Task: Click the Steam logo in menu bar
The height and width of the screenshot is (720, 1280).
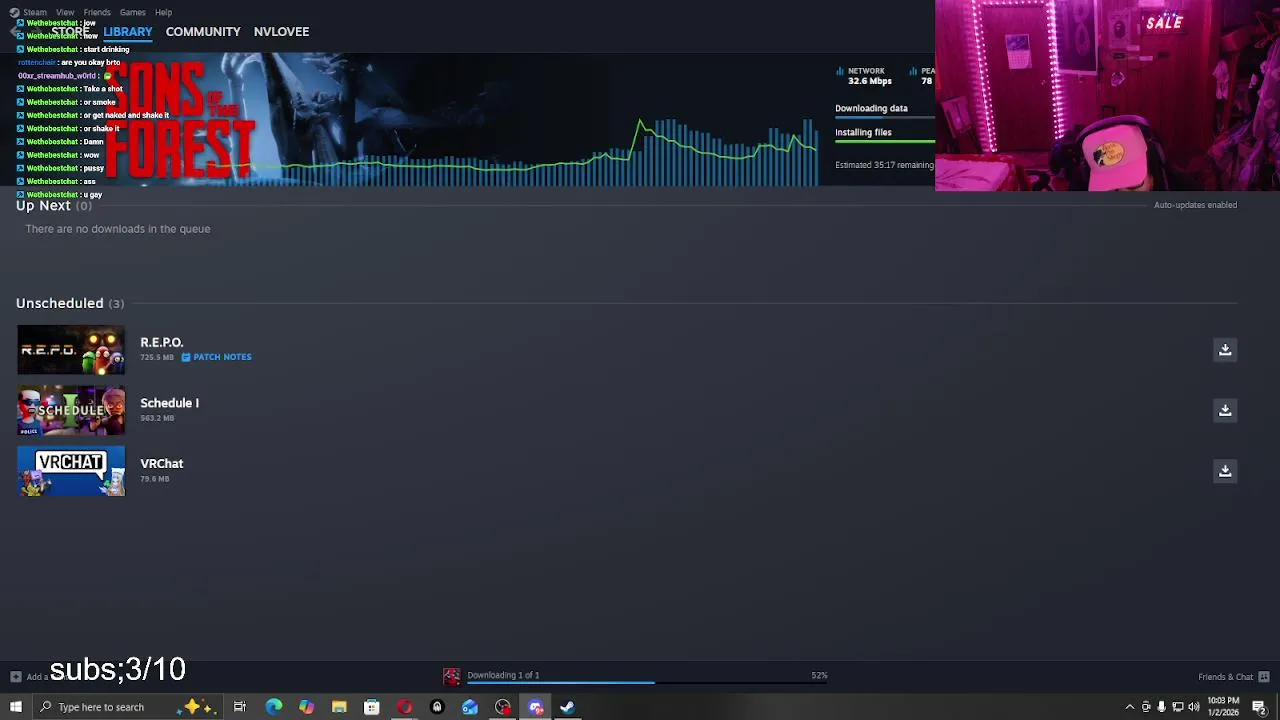Action: pyautogui.click(x=14, y=12)
